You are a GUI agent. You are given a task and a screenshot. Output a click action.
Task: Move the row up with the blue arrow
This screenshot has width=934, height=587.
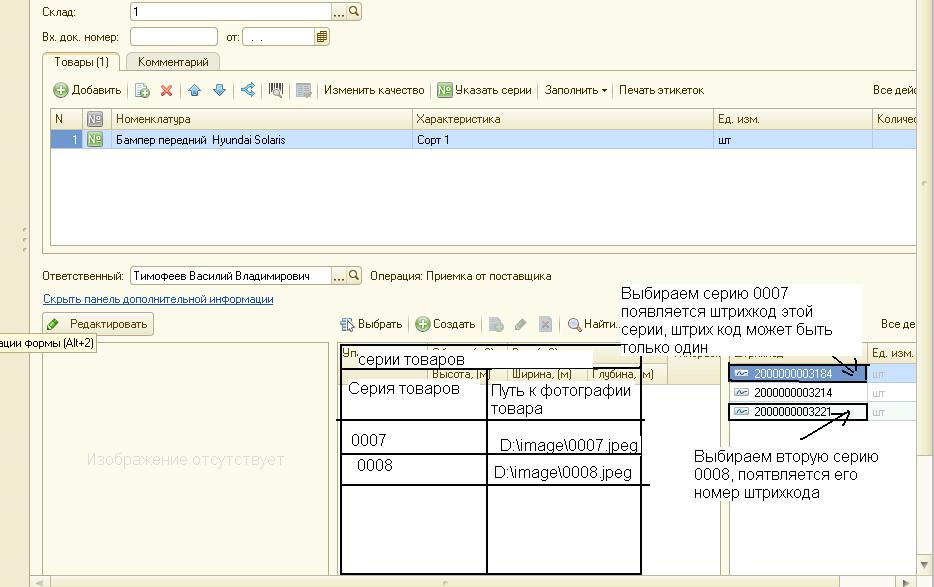(194, 90)
